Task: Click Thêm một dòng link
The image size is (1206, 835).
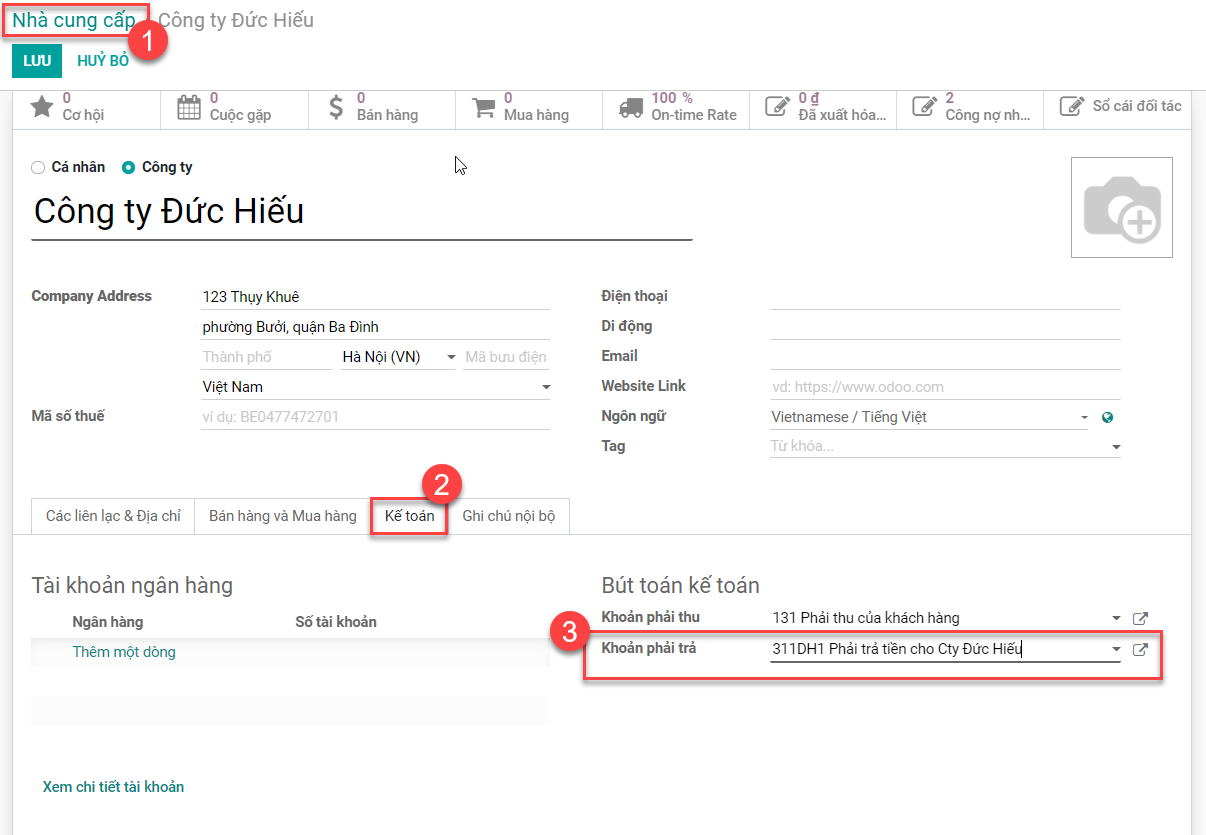Action: pyautogui.click(x=124, y=652)
